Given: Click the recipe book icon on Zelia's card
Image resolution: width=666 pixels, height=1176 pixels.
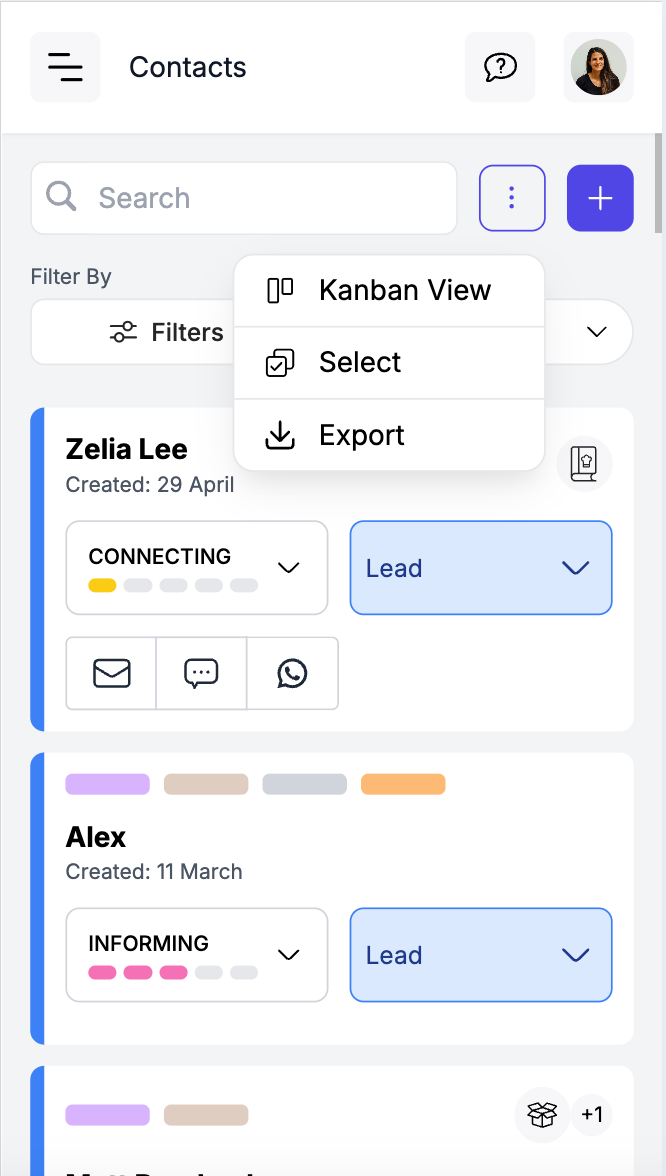Looking at the screenshot, I should (584, 464).
